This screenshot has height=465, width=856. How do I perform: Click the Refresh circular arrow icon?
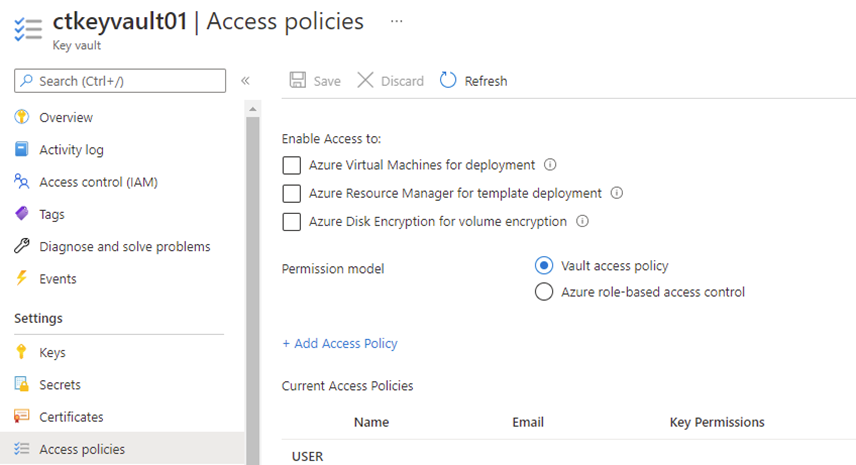click(448, 80)
